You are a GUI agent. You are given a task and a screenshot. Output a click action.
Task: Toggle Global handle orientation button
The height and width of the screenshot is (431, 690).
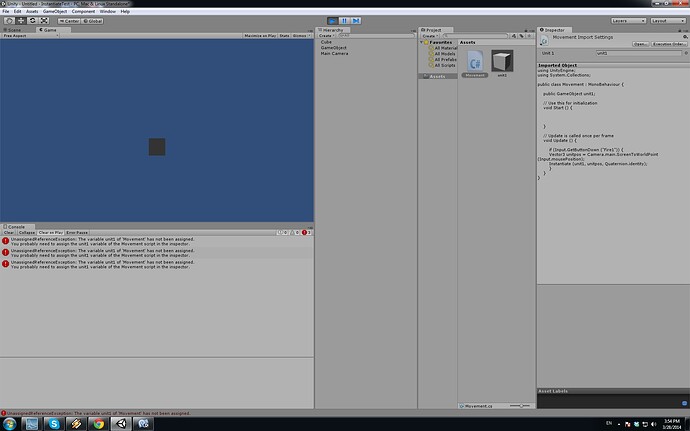(92, 21)
